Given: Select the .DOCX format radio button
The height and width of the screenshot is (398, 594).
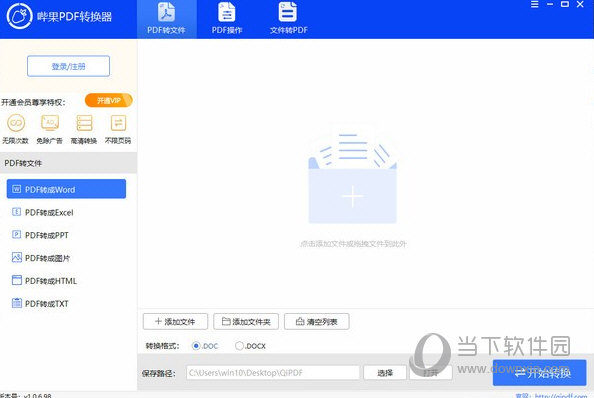Looking at the screenshot, I should 239,346.
